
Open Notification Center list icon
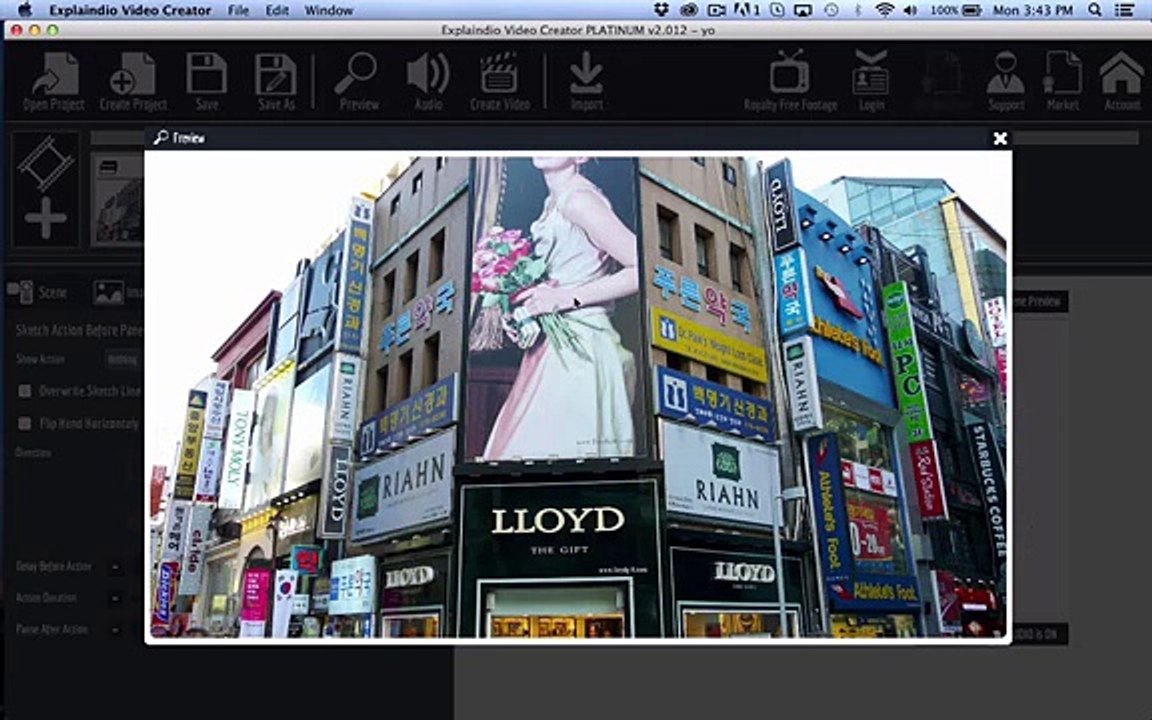[1123, 10]
